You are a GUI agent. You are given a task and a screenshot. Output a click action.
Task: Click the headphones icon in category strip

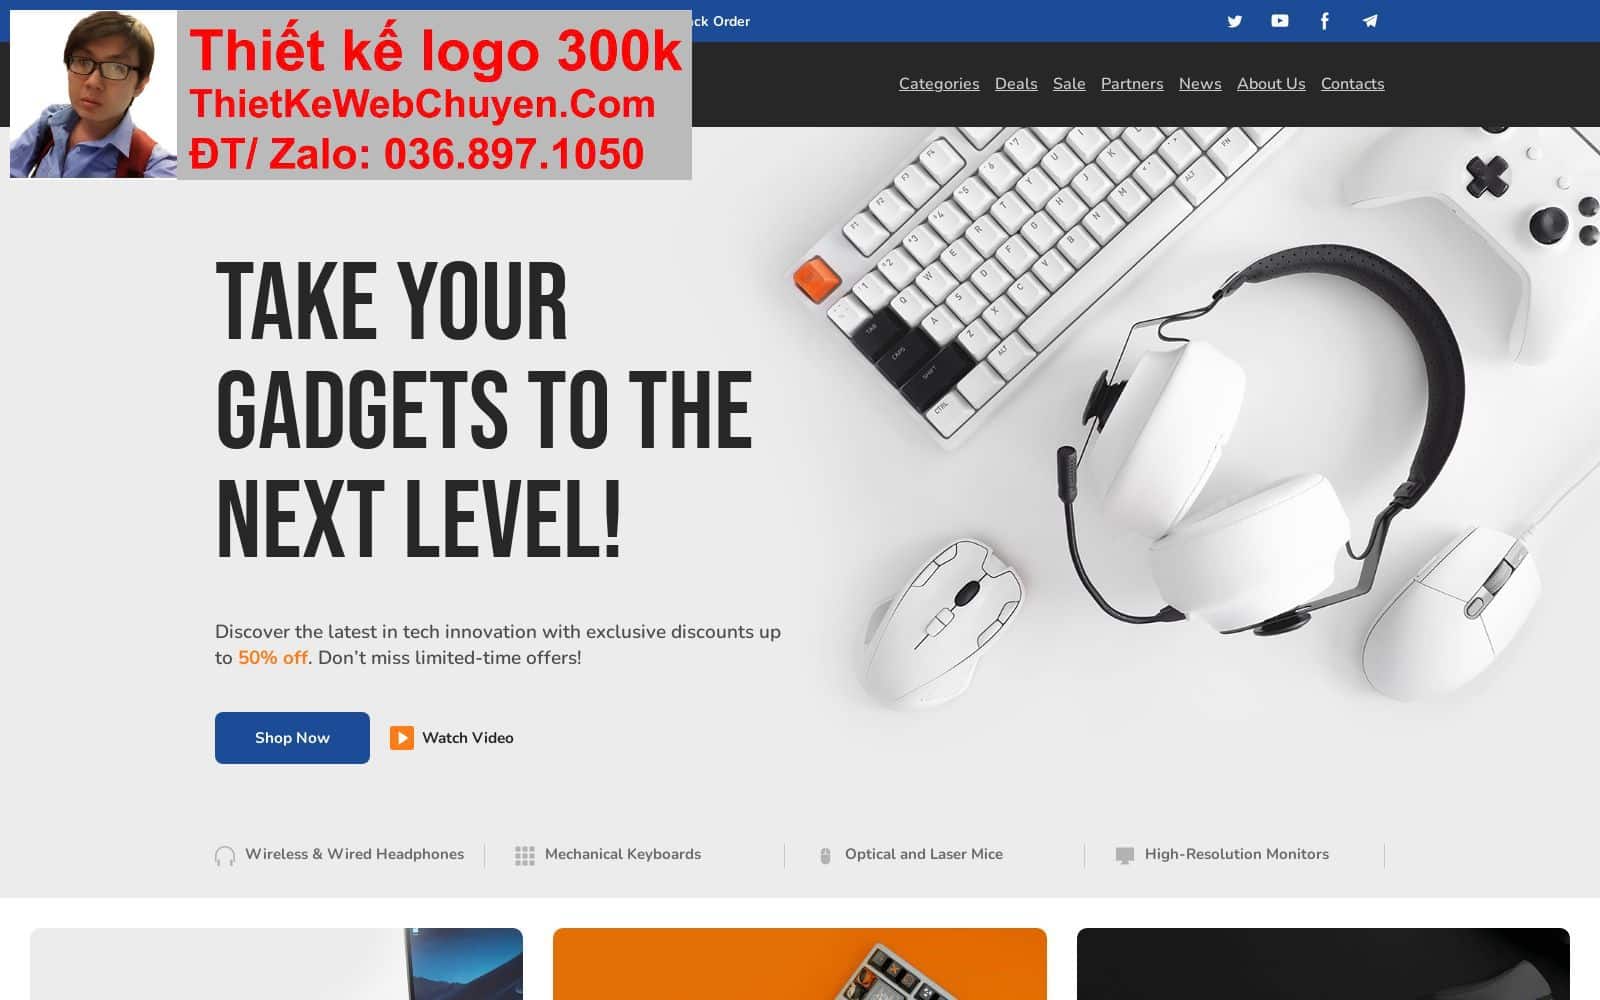coord(225,855)
